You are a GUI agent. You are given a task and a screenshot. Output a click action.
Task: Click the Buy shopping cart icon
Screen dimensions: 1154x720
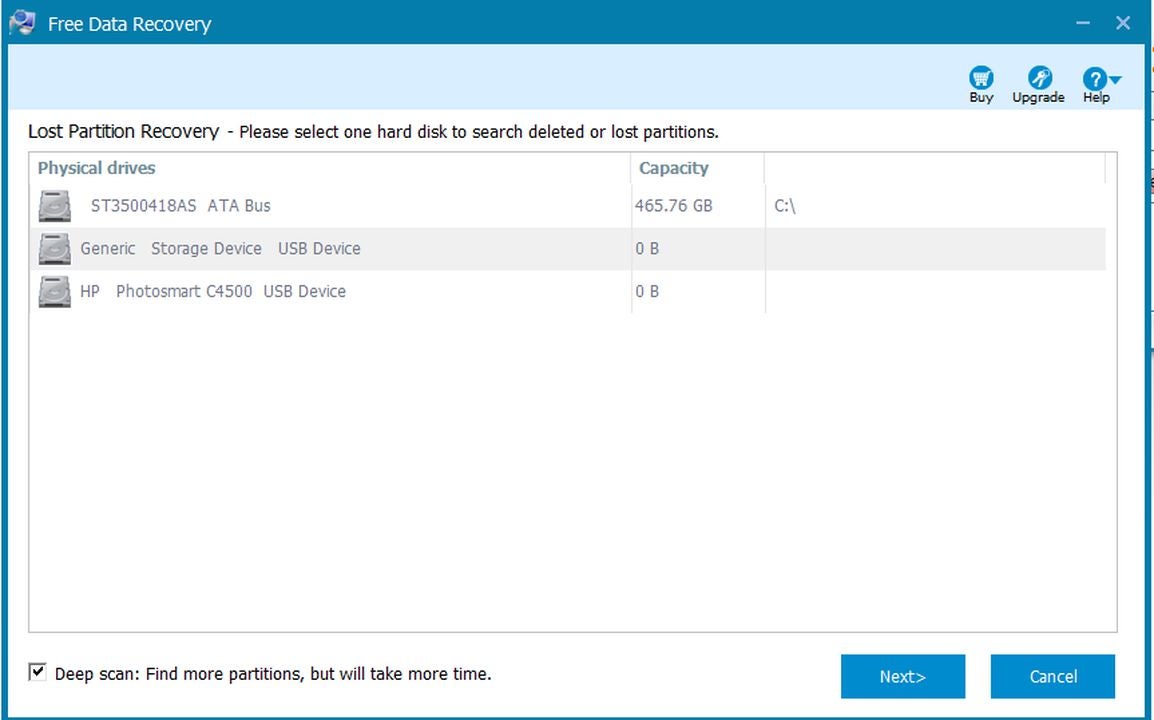980,77
